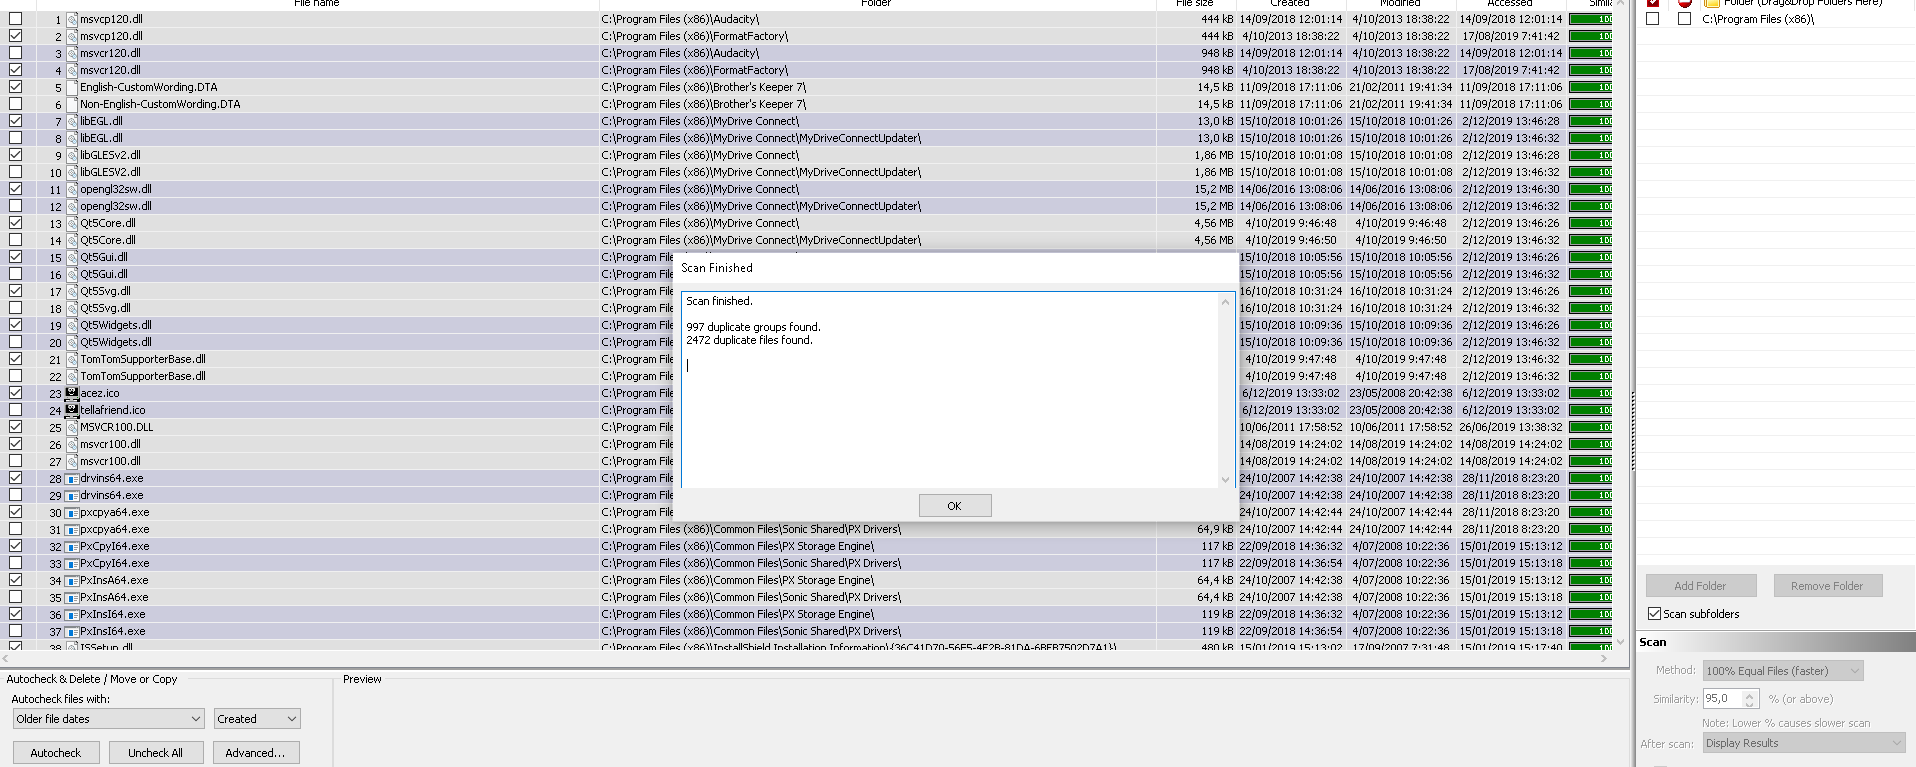Click the acez.ico file icon in row 23

(72, 393)
